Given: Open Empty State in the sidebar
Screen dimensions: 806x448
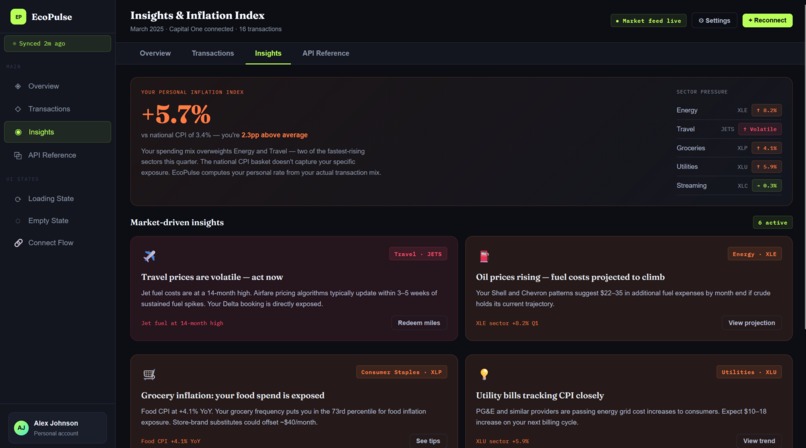Looking at the screenshot, I should [58, 221].
